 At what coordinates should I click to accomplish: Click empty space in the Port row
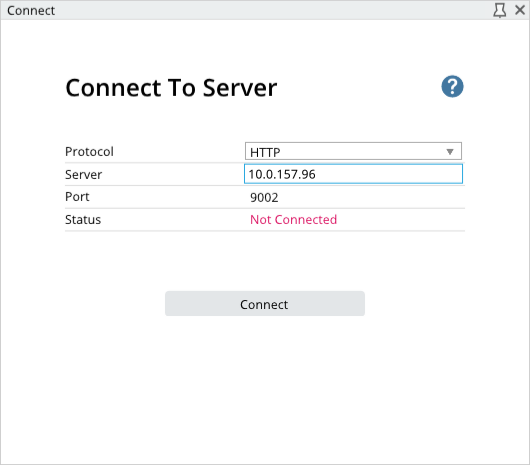tap(372, 197)
